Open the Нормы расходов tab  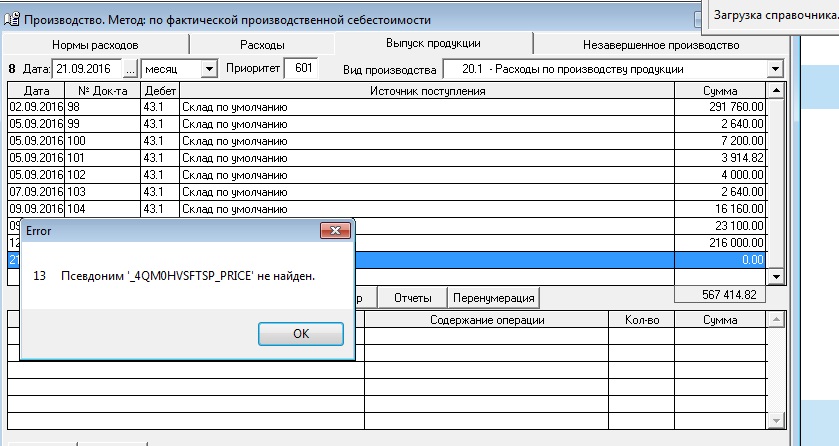point(96,45)
